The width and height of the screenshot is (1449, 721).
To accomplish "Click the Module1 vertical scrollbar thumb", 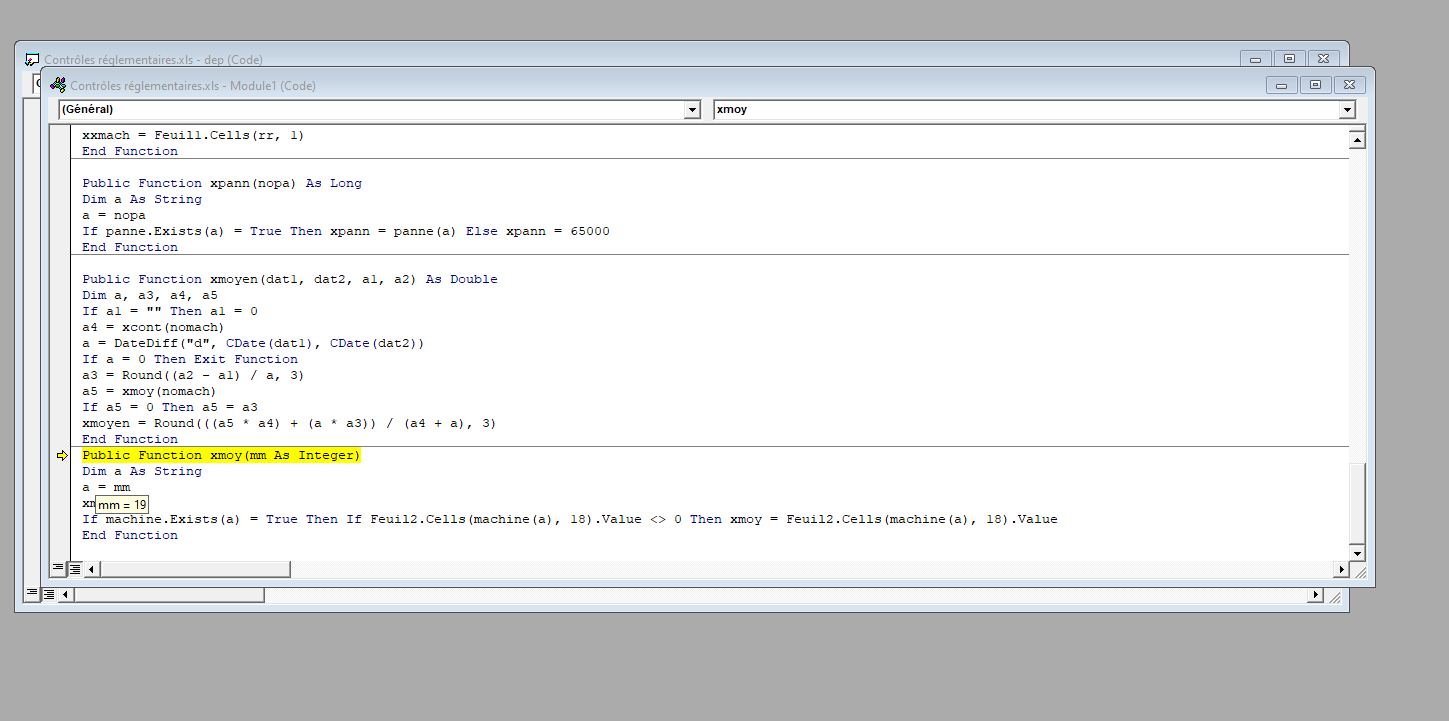I will (1357, 504).
